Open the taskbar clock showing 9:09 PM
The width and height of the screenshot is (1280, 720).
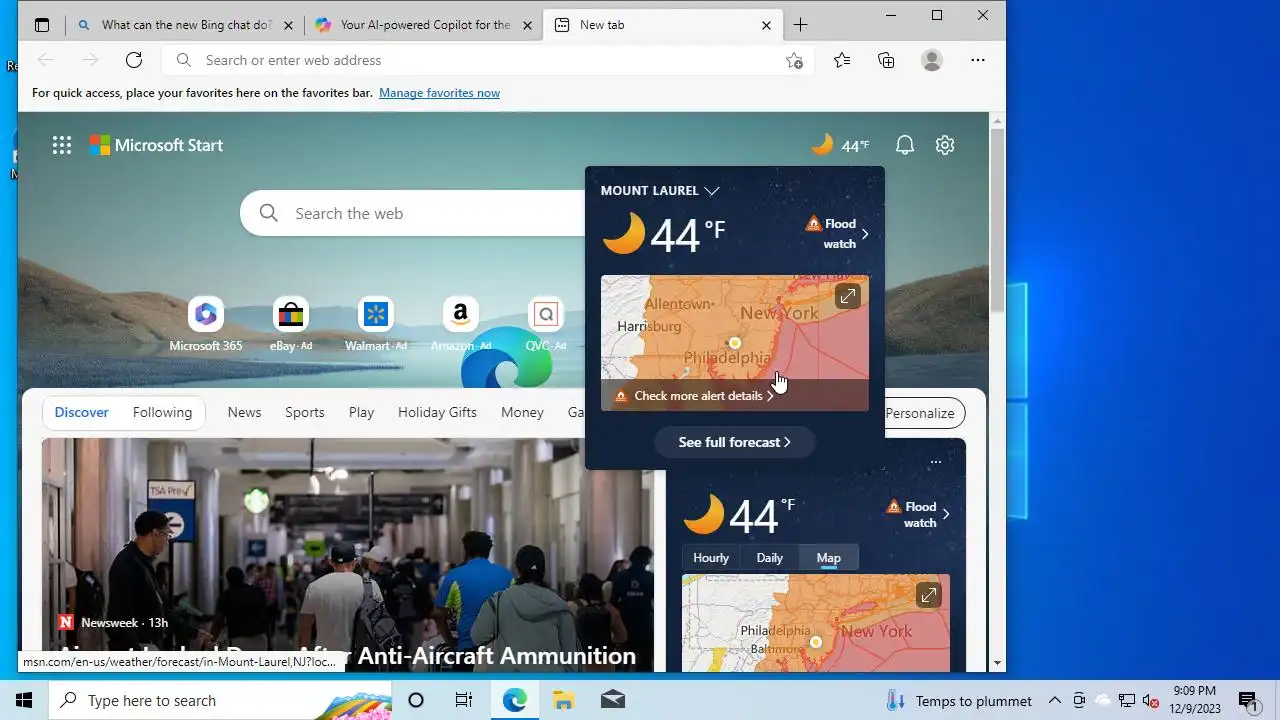pyautogui.click(x=1195, y=700)
